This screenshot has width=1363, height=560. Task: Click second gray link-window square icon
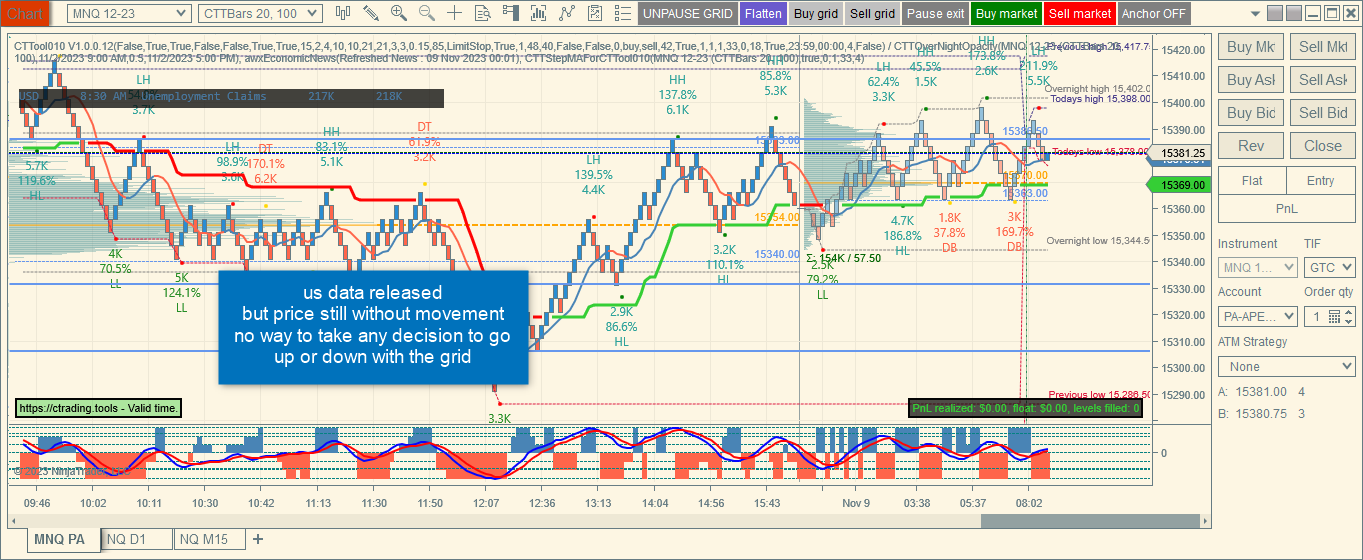(x=1295, y=13)
